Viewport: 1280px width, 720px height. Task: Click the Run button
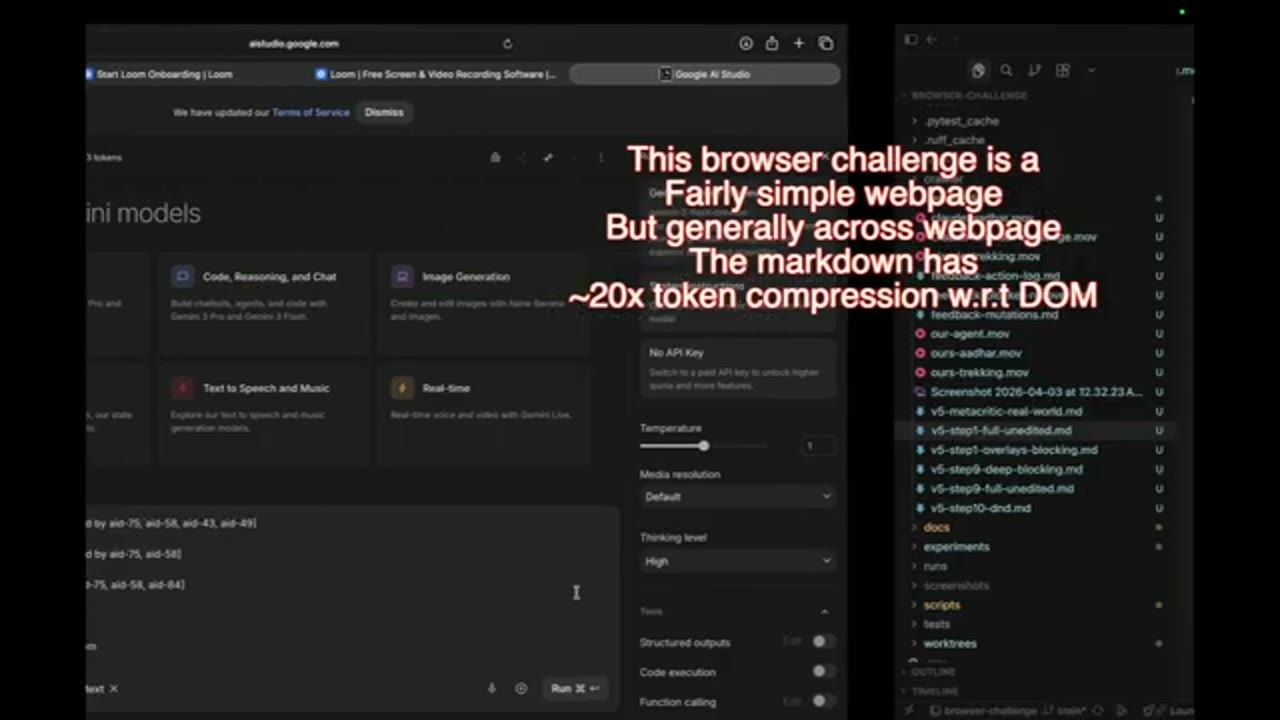tap(575, 688)
